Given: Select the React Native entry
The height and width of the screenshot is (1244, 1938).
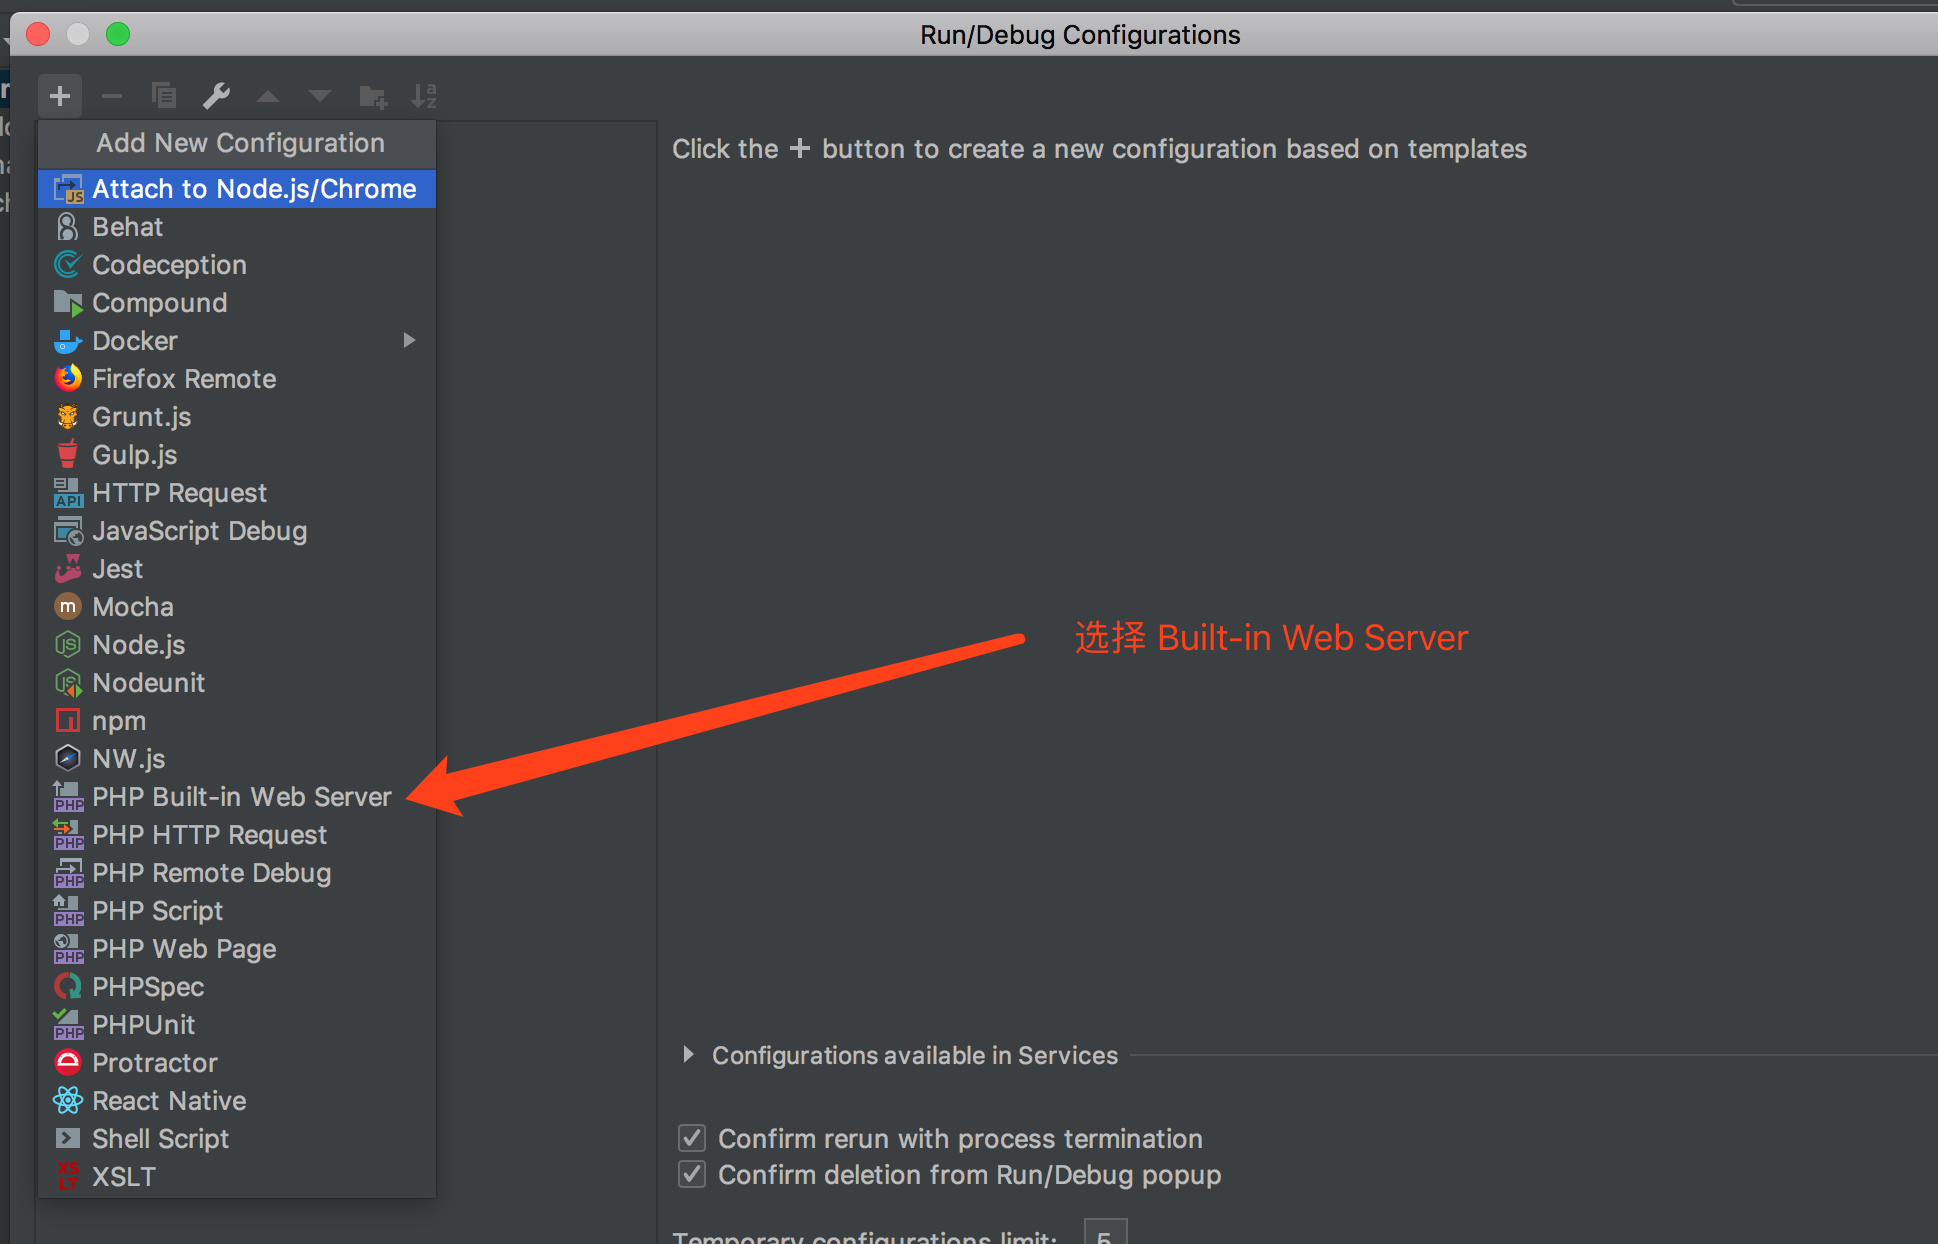Looking at the screenshot, I should 169,1101.
